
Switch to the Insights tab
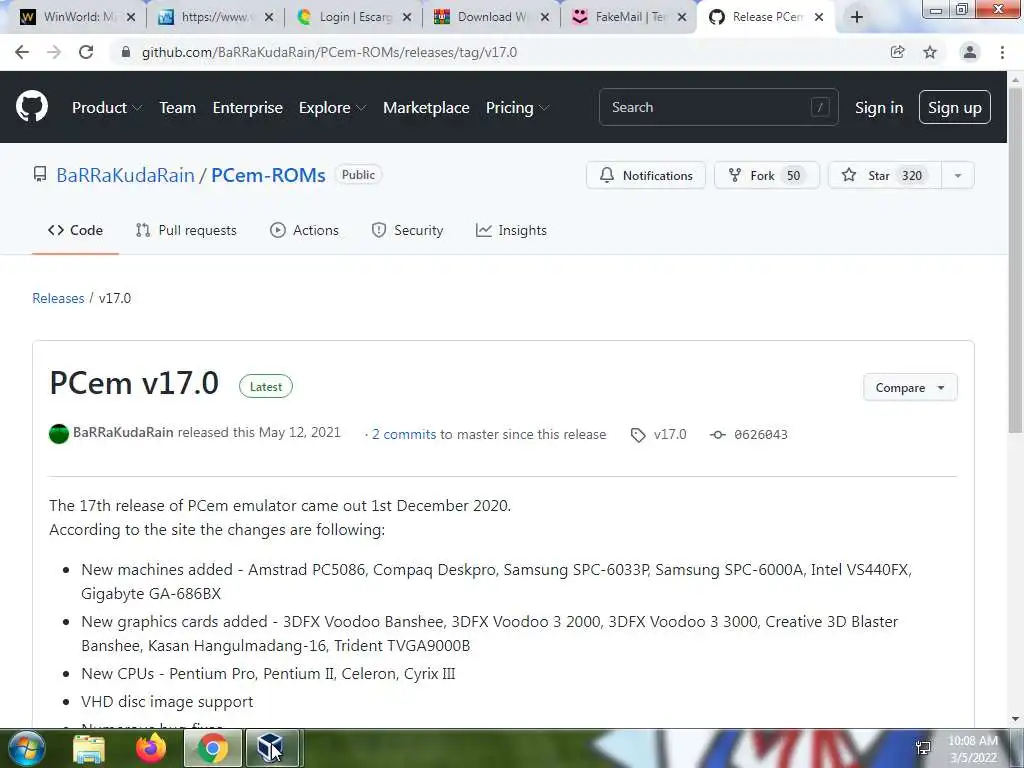pos(511,230)
